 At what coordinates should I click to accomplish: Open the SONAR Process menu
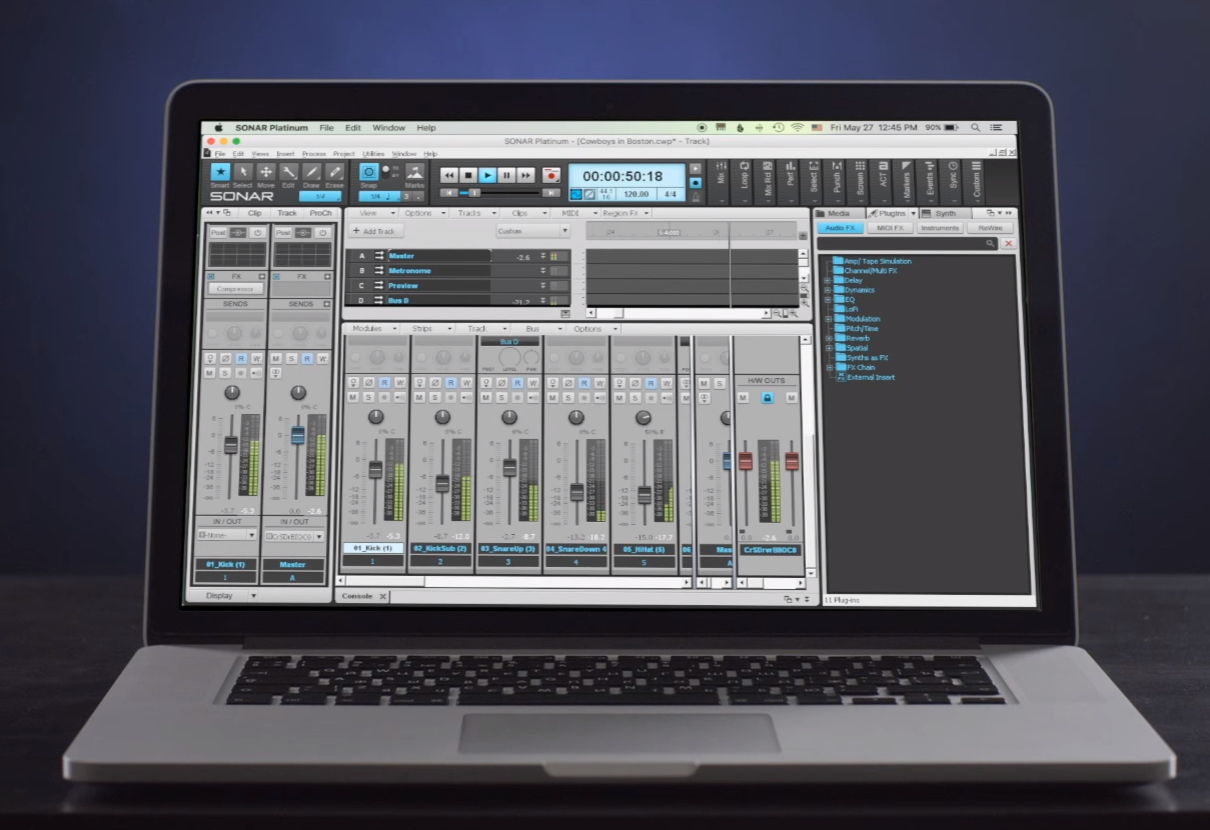[x=314, y=154]
